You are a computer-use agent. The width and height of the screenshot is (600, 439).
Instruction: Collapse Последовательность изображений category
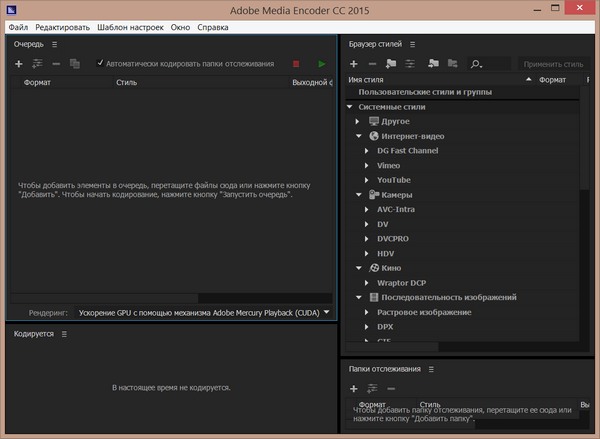click(x=359, y=297)
